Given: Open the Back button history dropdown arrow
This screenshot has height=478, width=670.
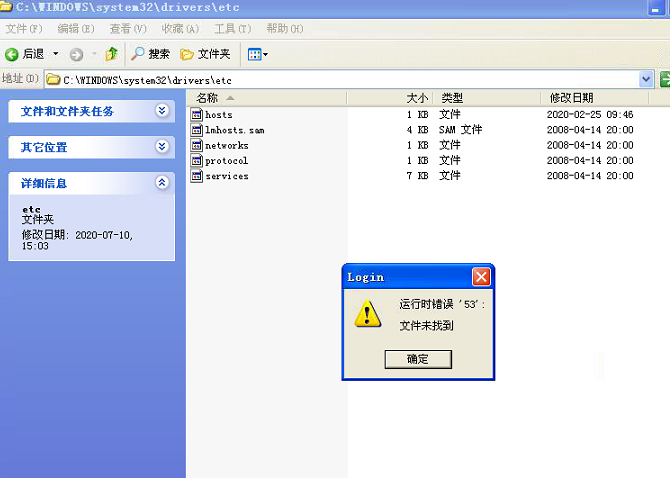Looking at the screenshot, I should click(x=56, y=54).
